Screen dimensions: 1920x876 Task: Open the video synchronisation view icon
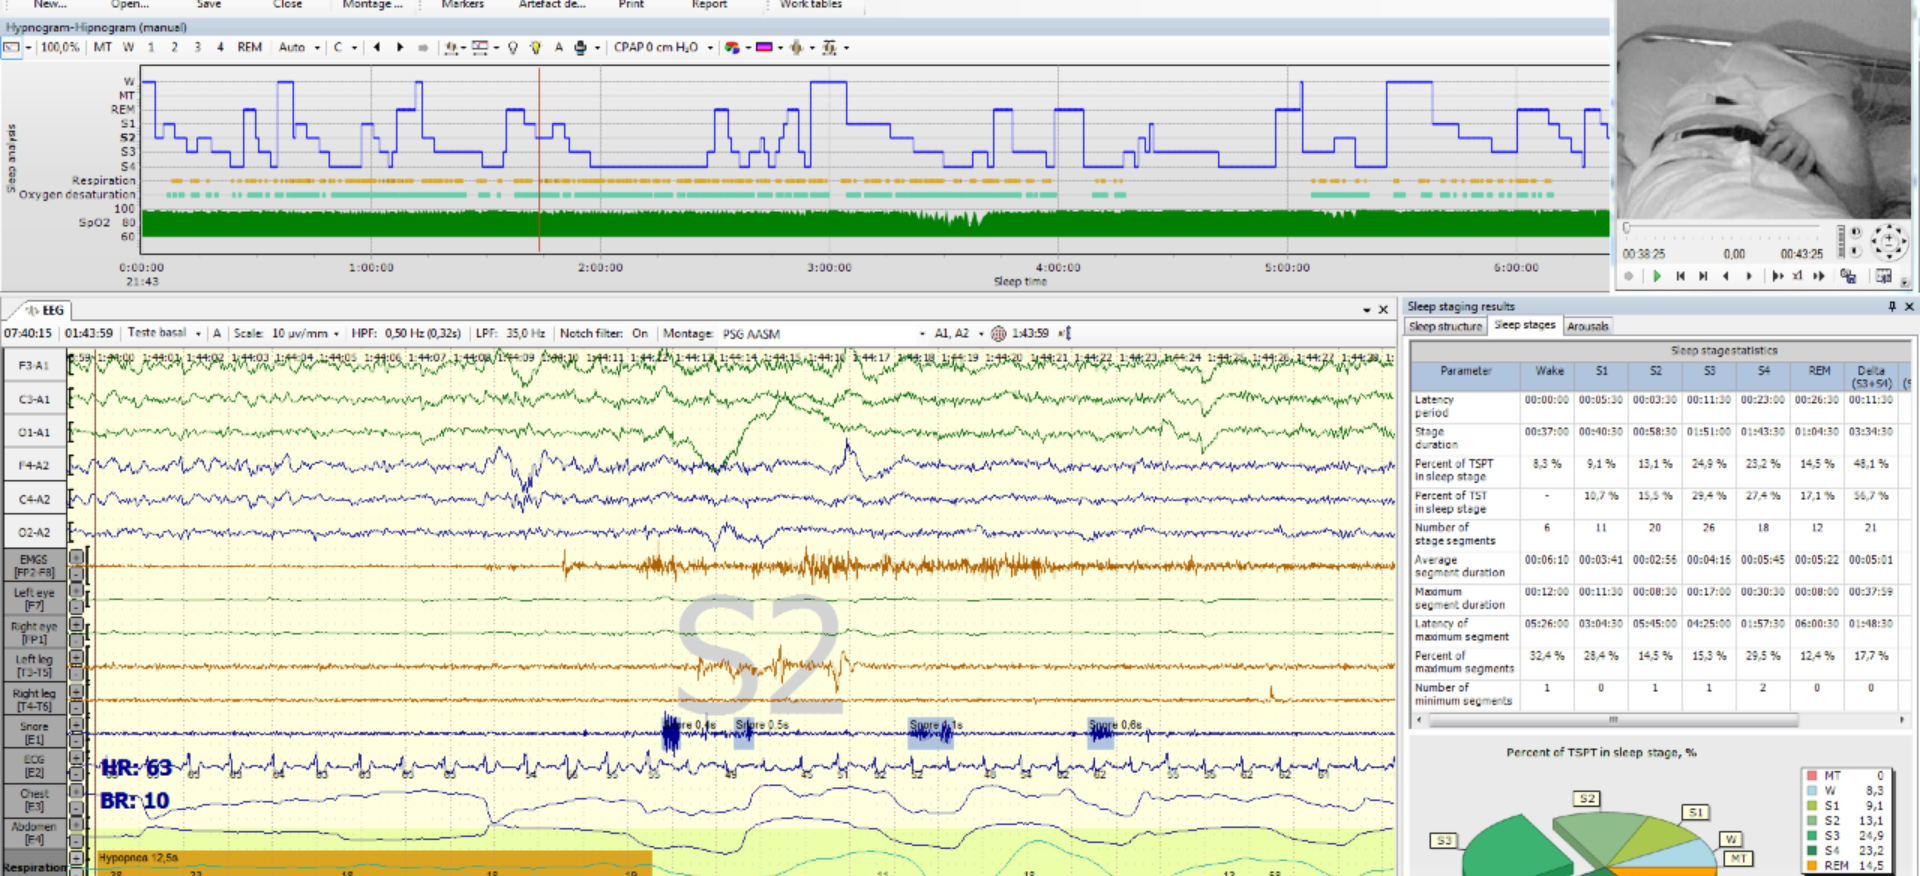click(1884, 275)
